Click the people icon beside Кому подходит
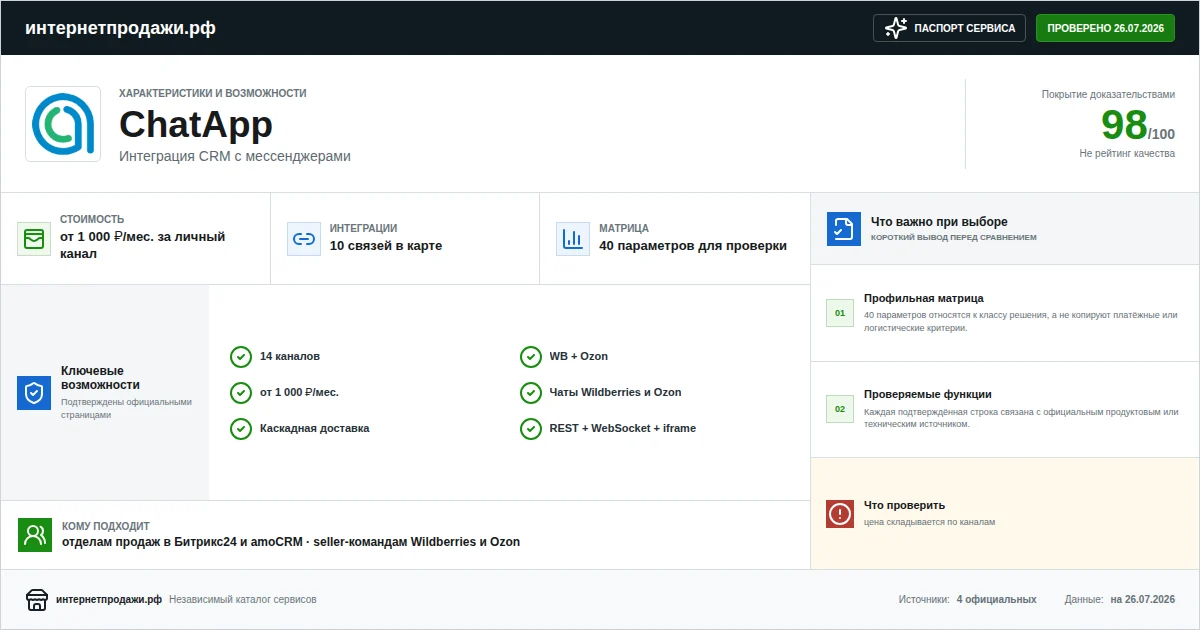Viewport: 1200px width, 630px height. point(35,535)
